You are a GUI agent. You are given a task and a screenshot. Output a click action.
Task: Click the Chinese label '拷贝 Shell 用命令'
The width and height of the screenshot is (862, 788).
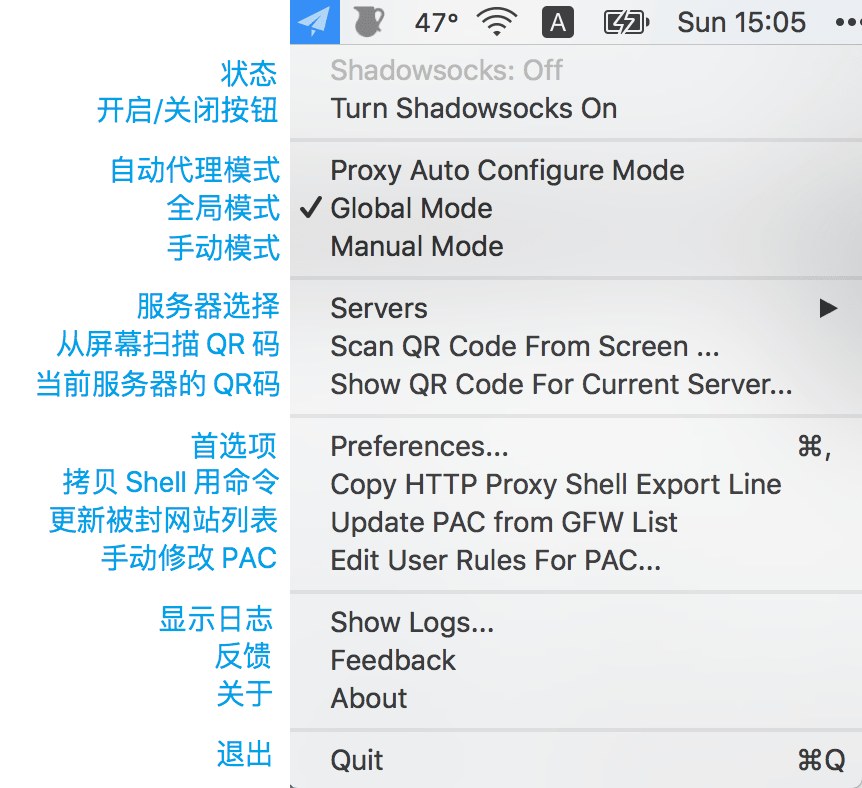[171, 482]
